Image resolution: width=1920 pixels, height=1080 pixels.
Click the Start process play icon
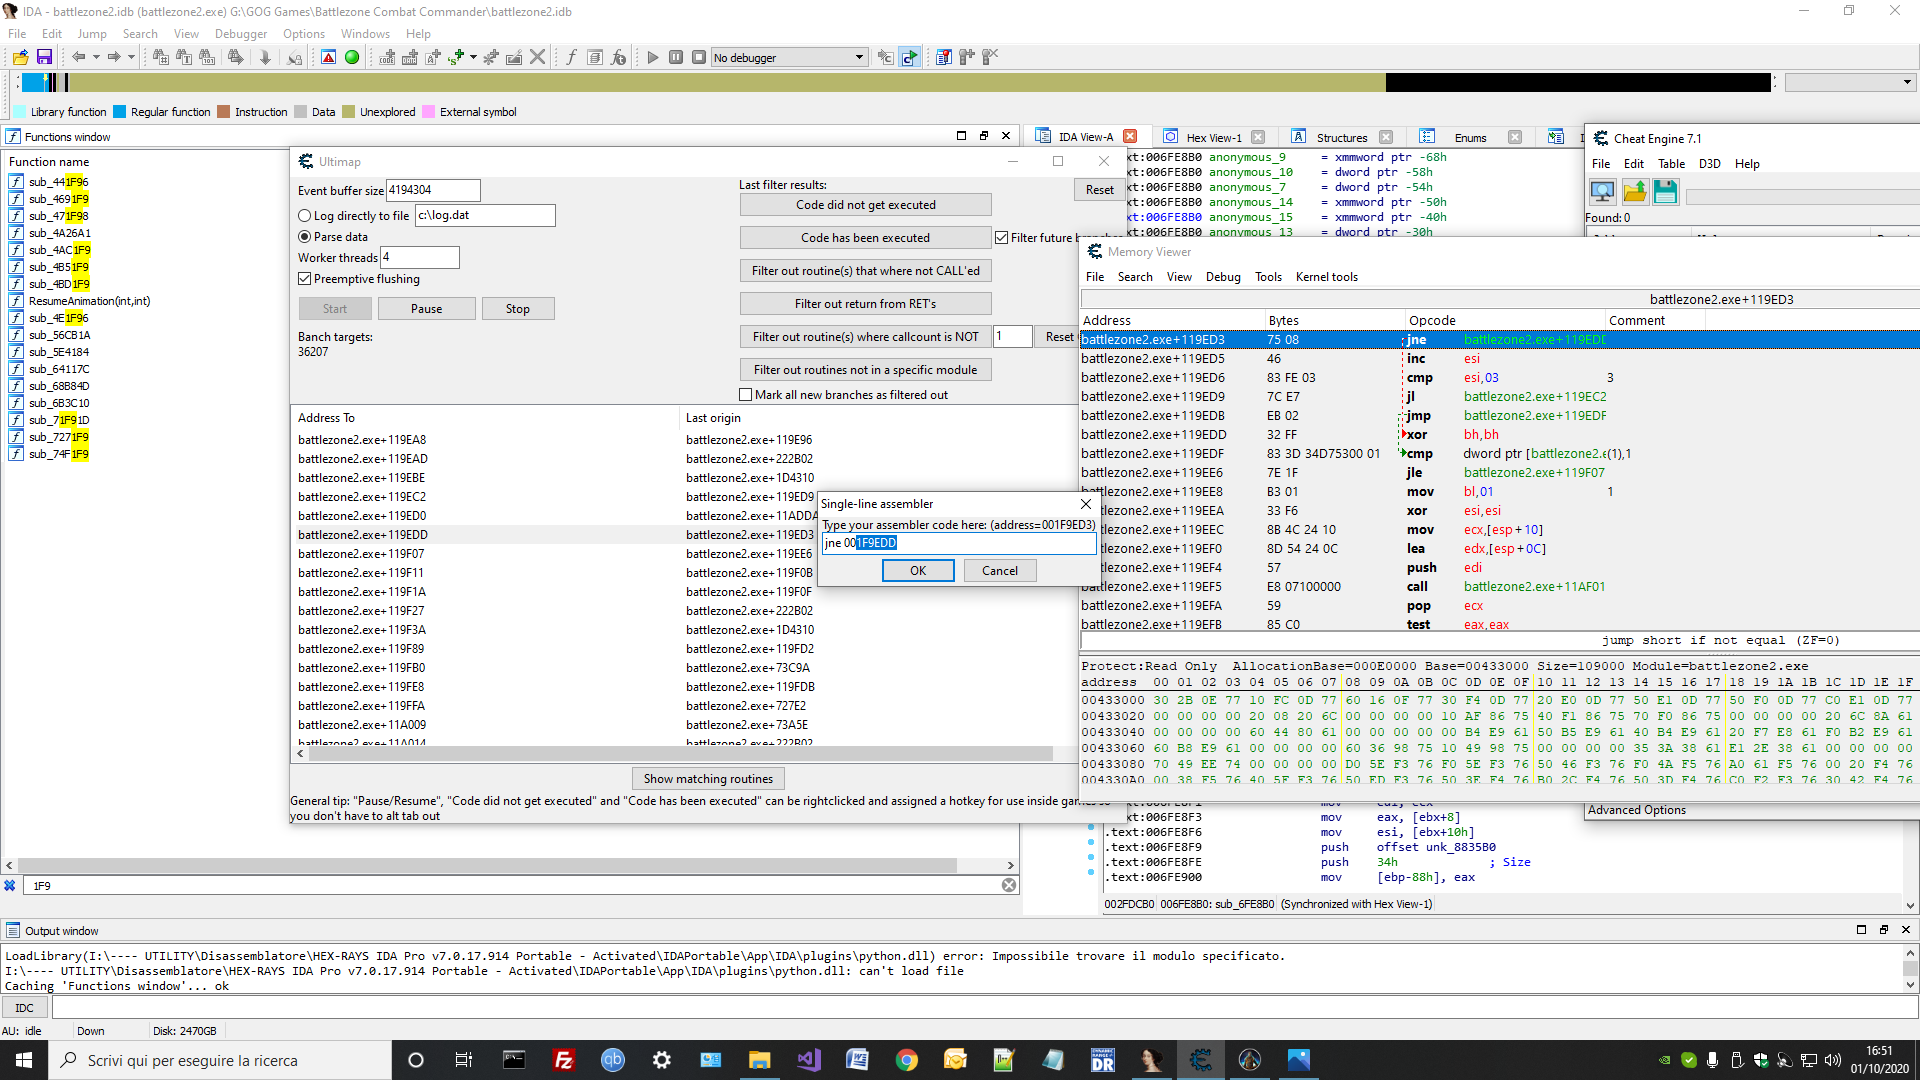[653, 57]
